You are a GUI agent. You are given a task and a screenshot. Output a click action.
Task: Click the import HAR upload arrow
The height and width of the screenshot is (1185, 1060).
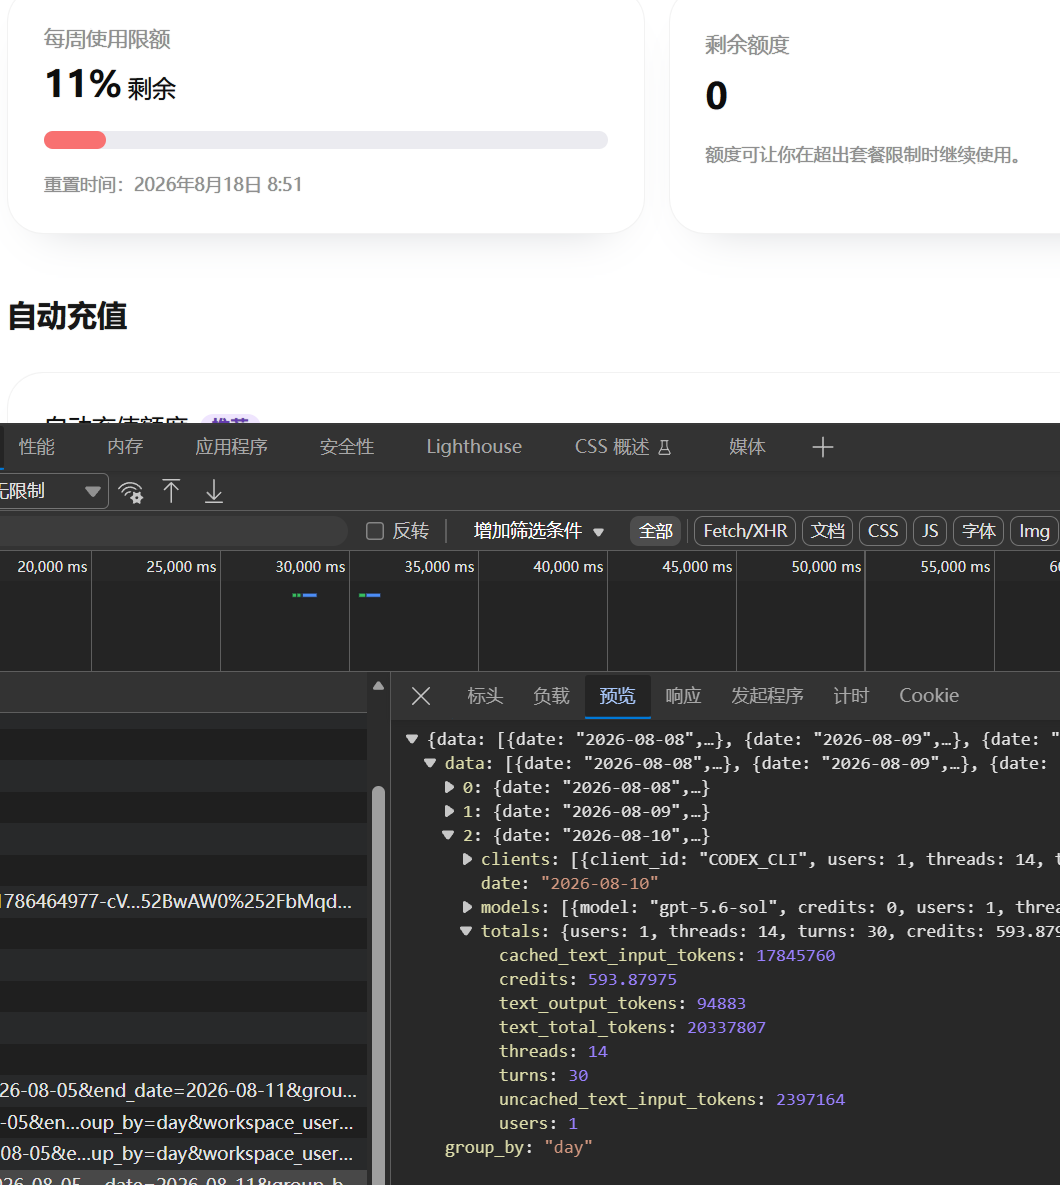172,491
